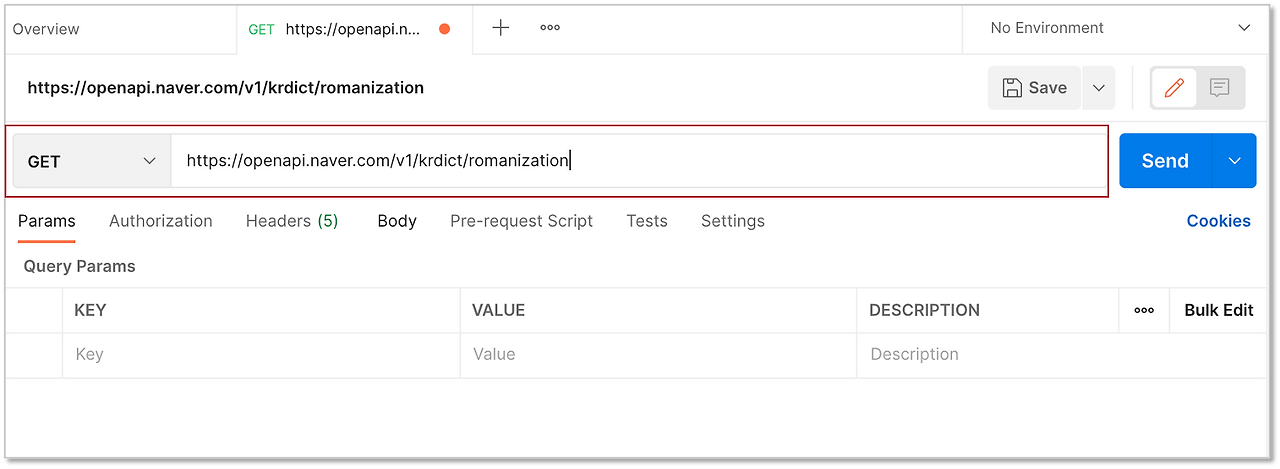The image size is (1280, 469).
Task: Open the Headers (5) tab
Action: coord(292,221)
